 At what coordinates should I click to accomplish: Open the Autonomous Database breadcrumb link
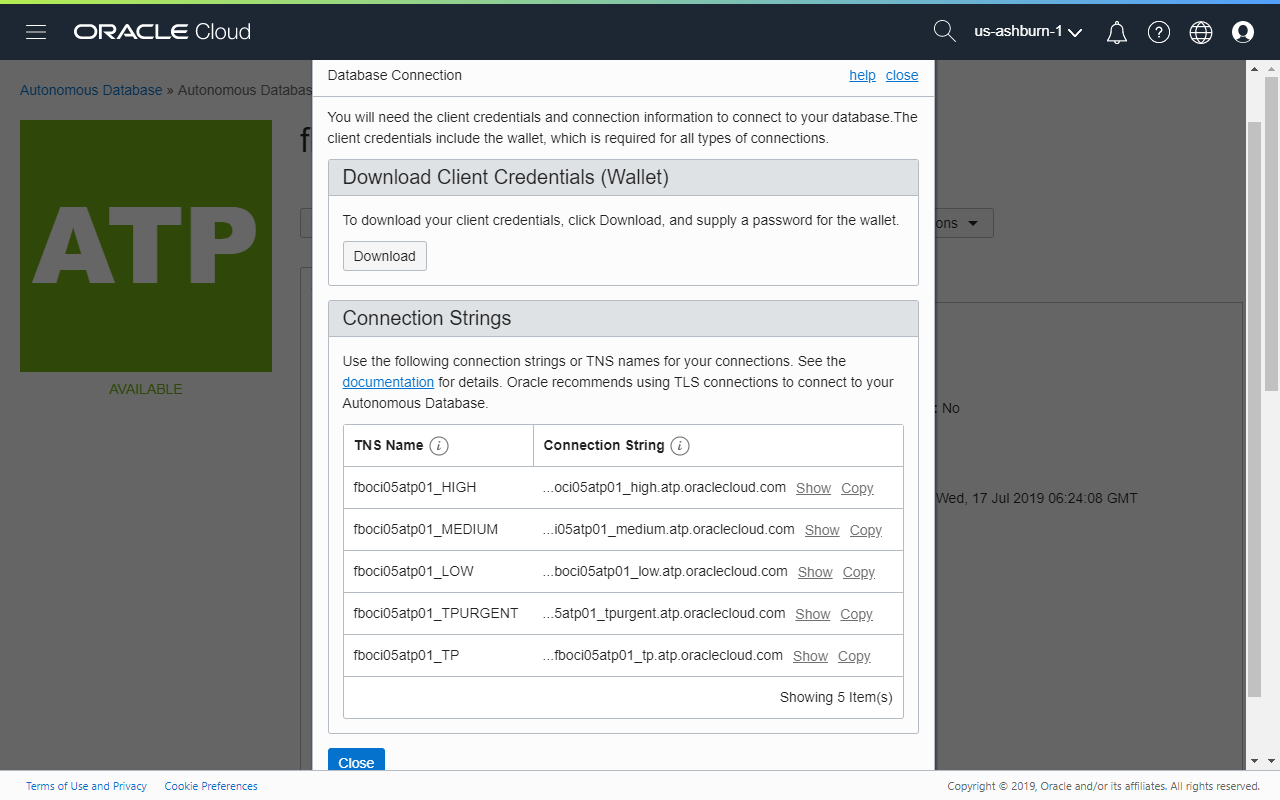pyautogui.click(x=91, y=90)
